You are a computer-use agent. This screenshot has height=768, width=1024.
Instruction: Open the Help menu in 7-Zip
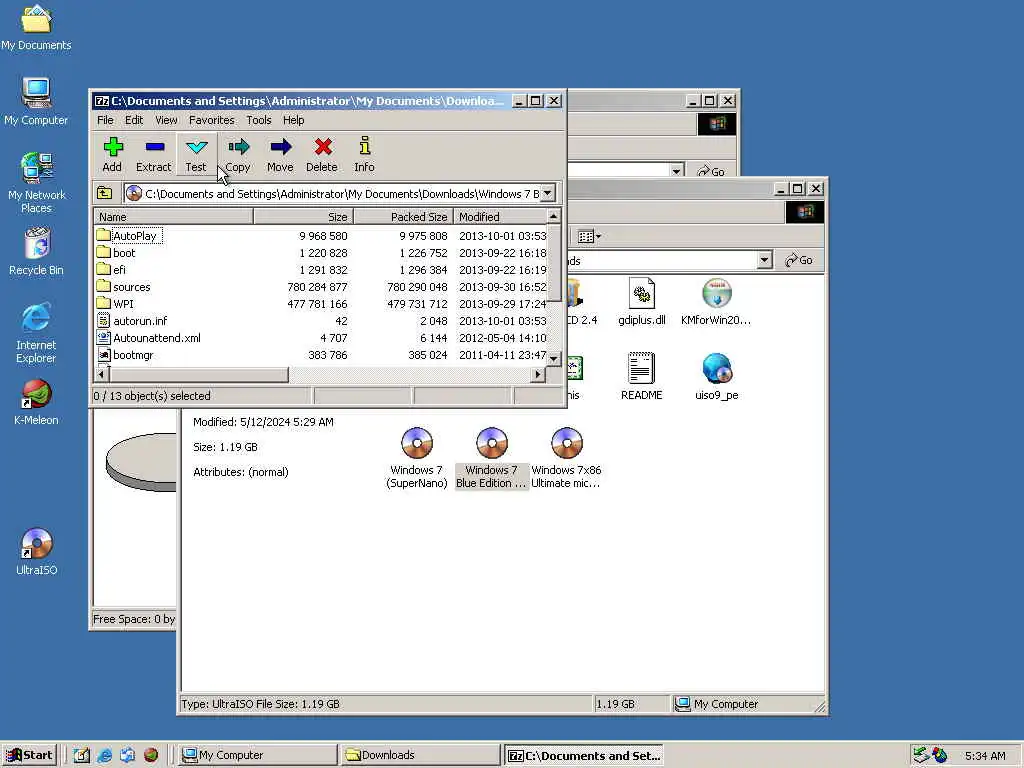click(x=293, y=120)
